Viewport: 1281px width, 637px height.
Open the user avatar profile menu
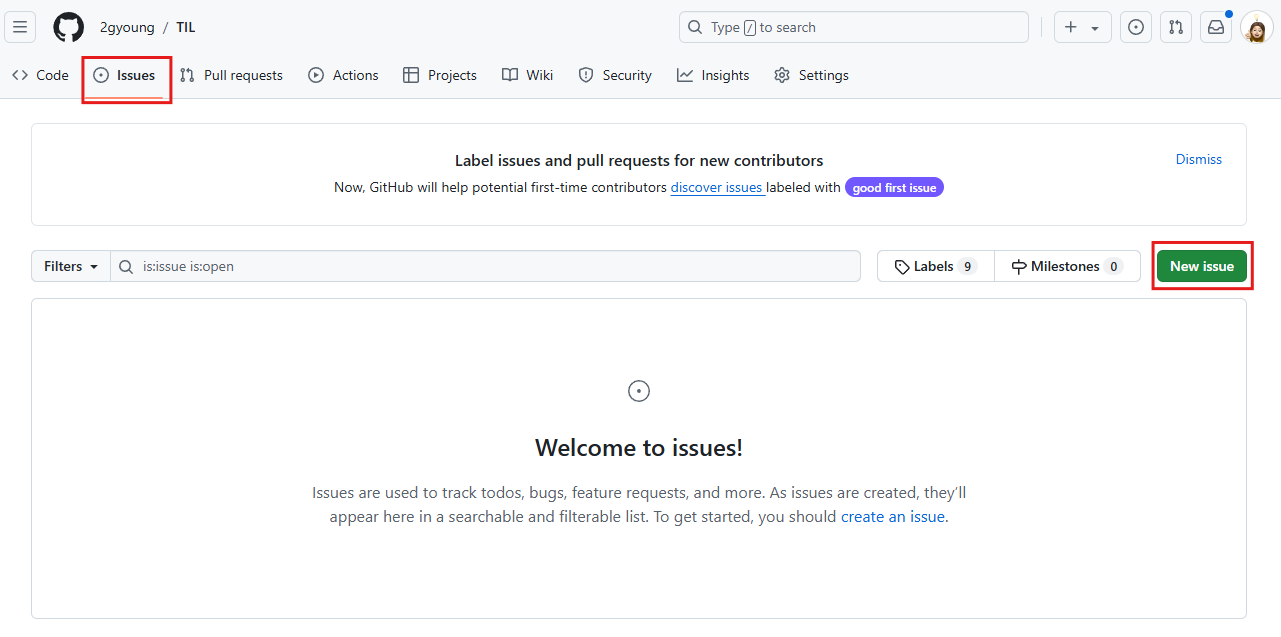point(1256,27)
